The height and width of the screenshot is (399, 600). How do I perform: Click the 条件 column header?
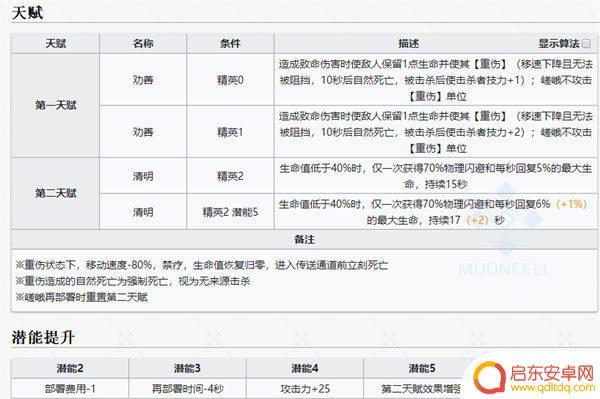[230, 44]
